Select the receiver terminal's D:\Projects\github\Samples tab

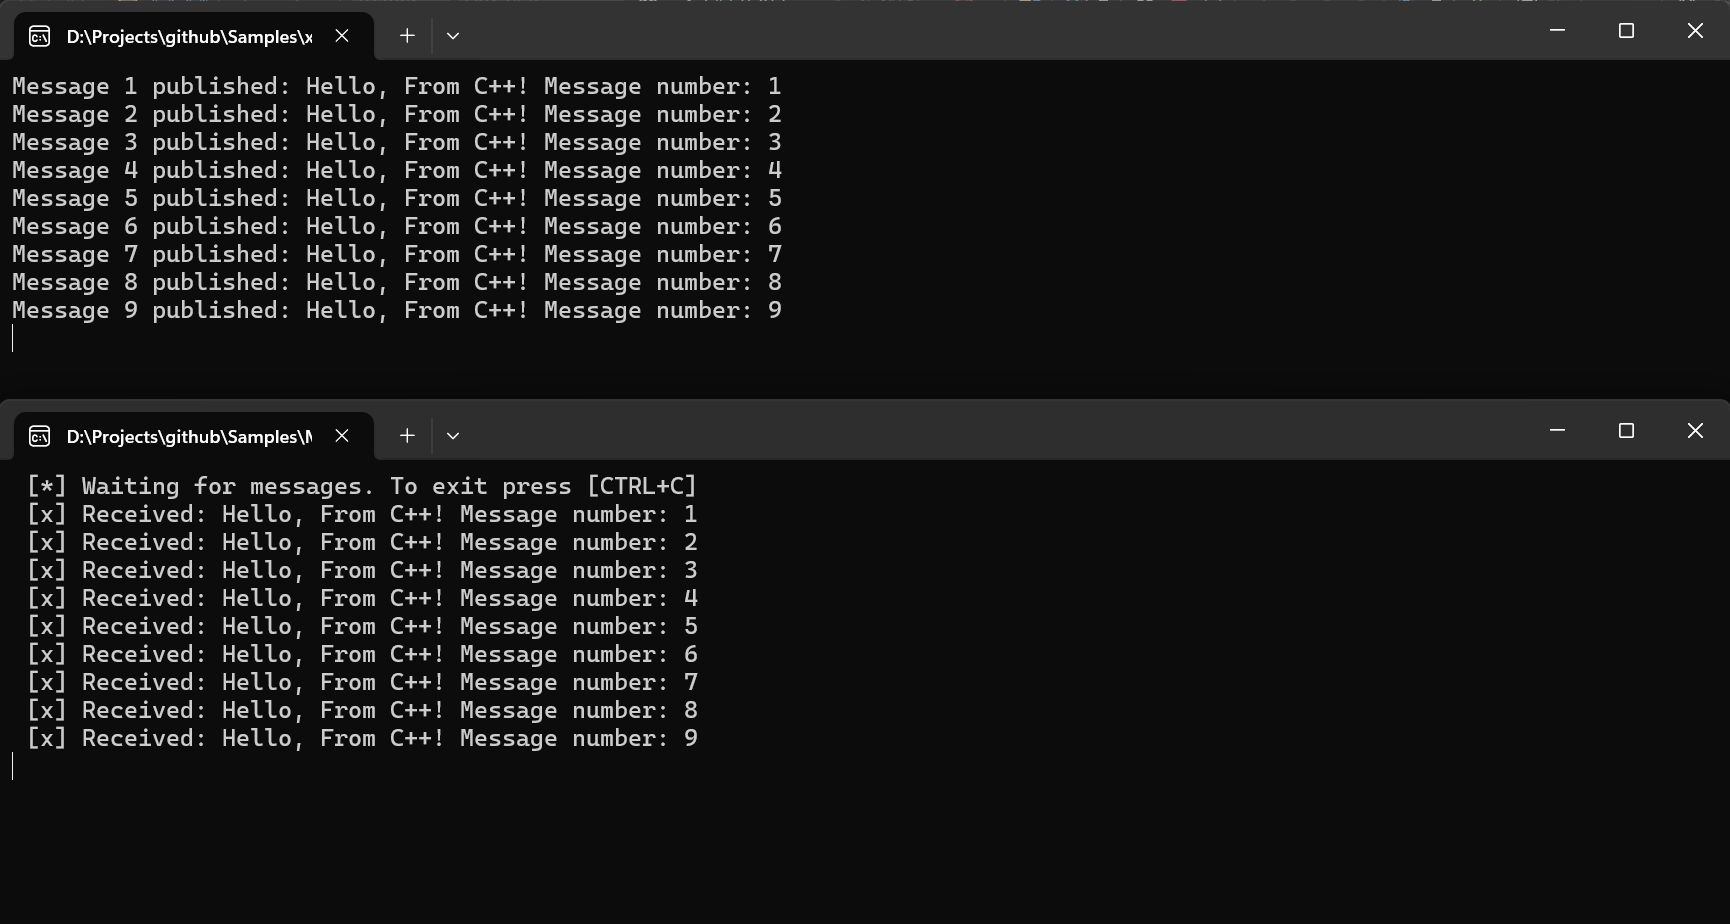(x=189, y=437)
